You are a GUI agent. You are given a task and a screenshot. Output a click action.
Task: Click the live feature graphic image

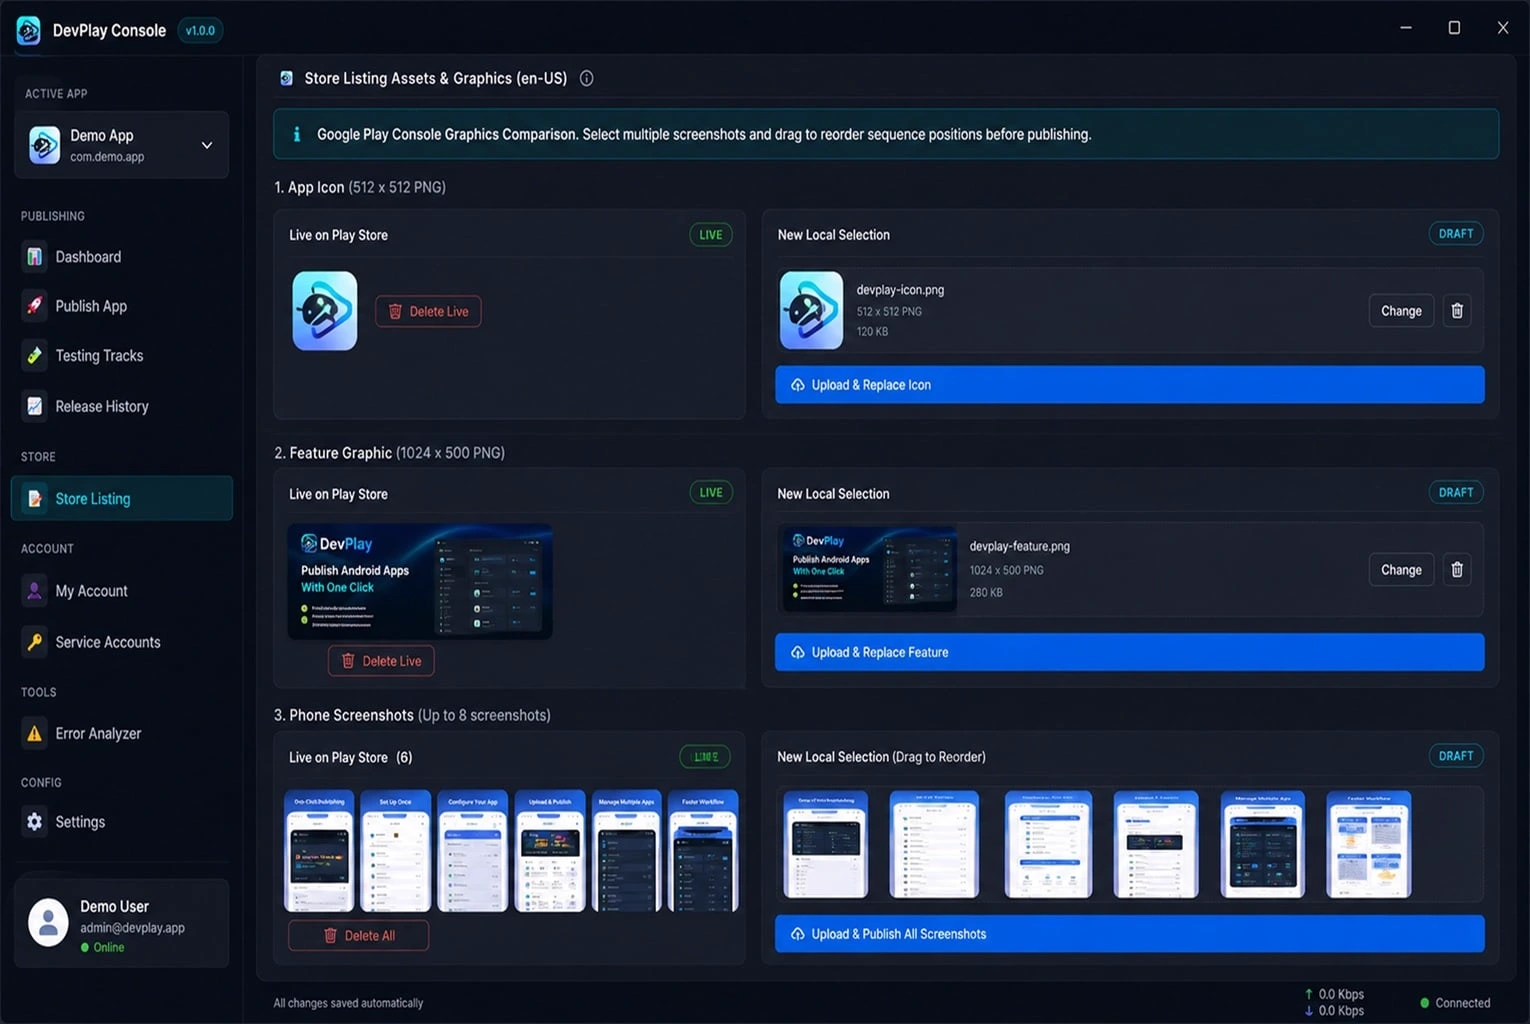[420, 582]
